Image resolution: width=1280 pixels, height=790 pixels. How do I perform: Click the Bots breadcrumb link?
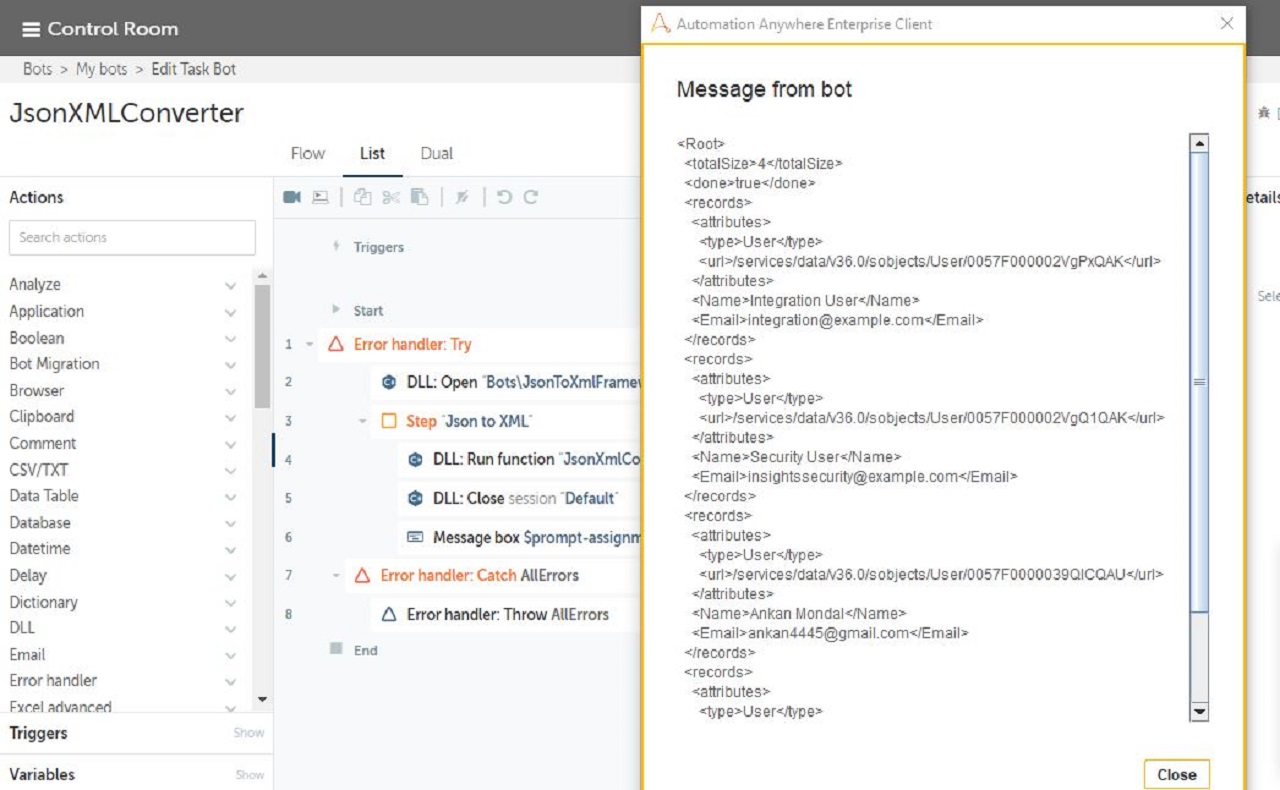(x=37, y=69)
